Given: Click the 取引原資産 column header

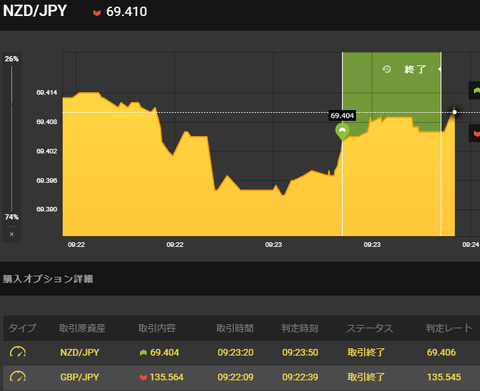Looking at the screenshot, I should coord(82,328).
